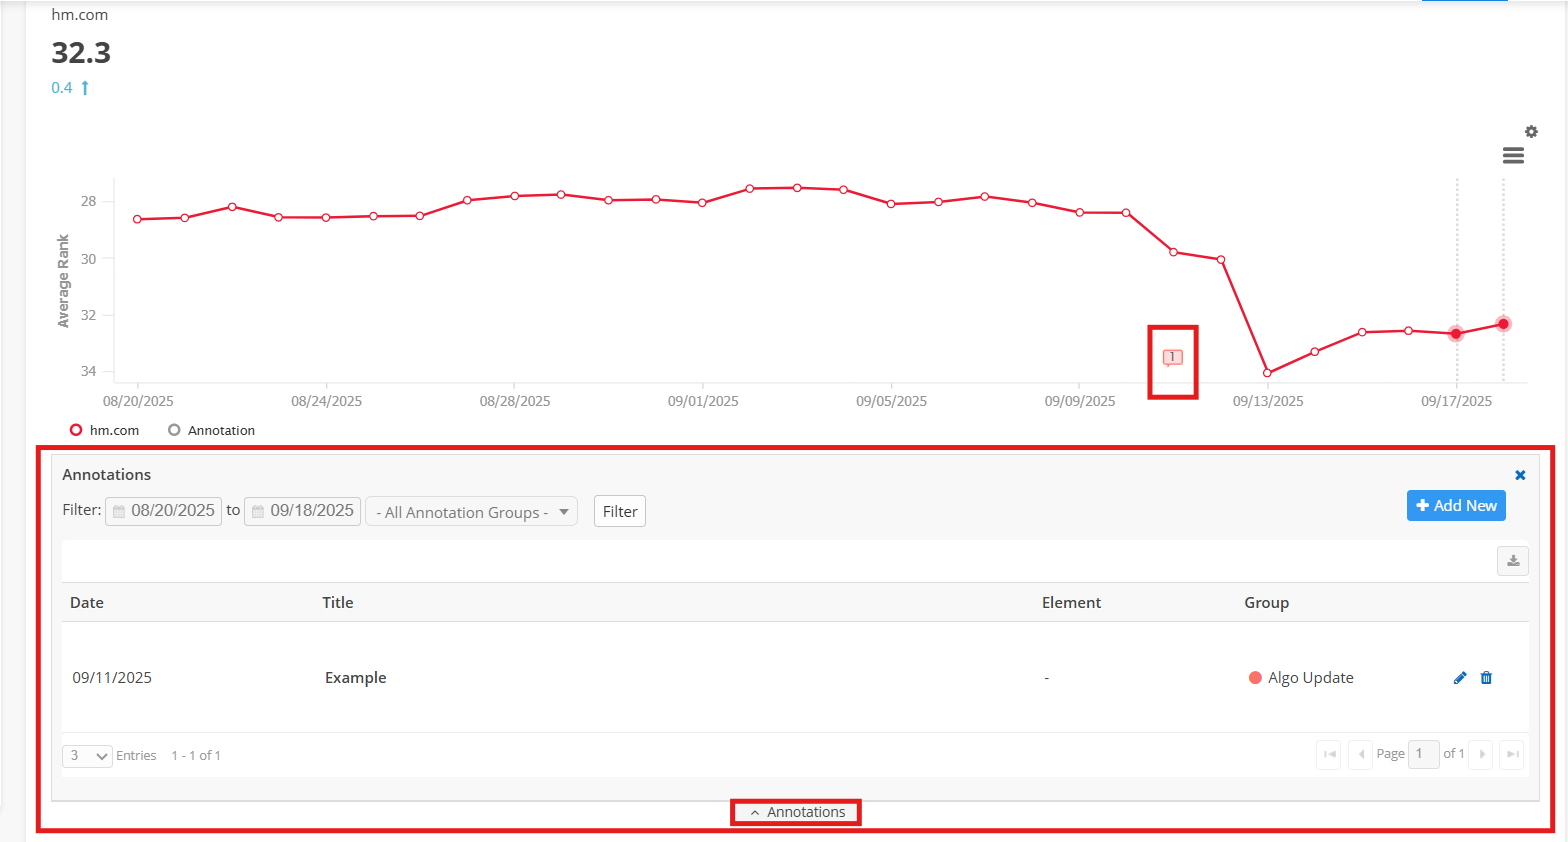The image size is (1568, 842).
Task: Download annotations export icon
Action: coord(1512,561)
